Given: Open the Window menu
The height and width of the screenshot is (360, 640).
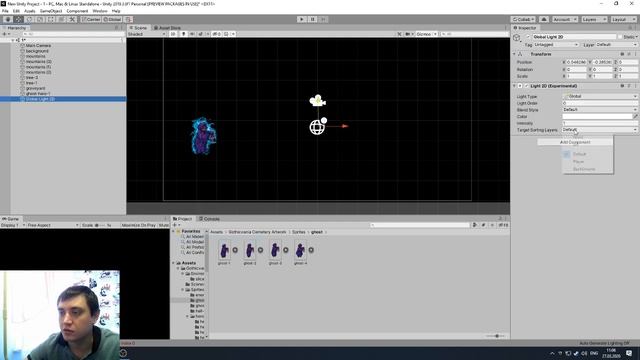Looking at the screenshot, I should coord(100,11).
